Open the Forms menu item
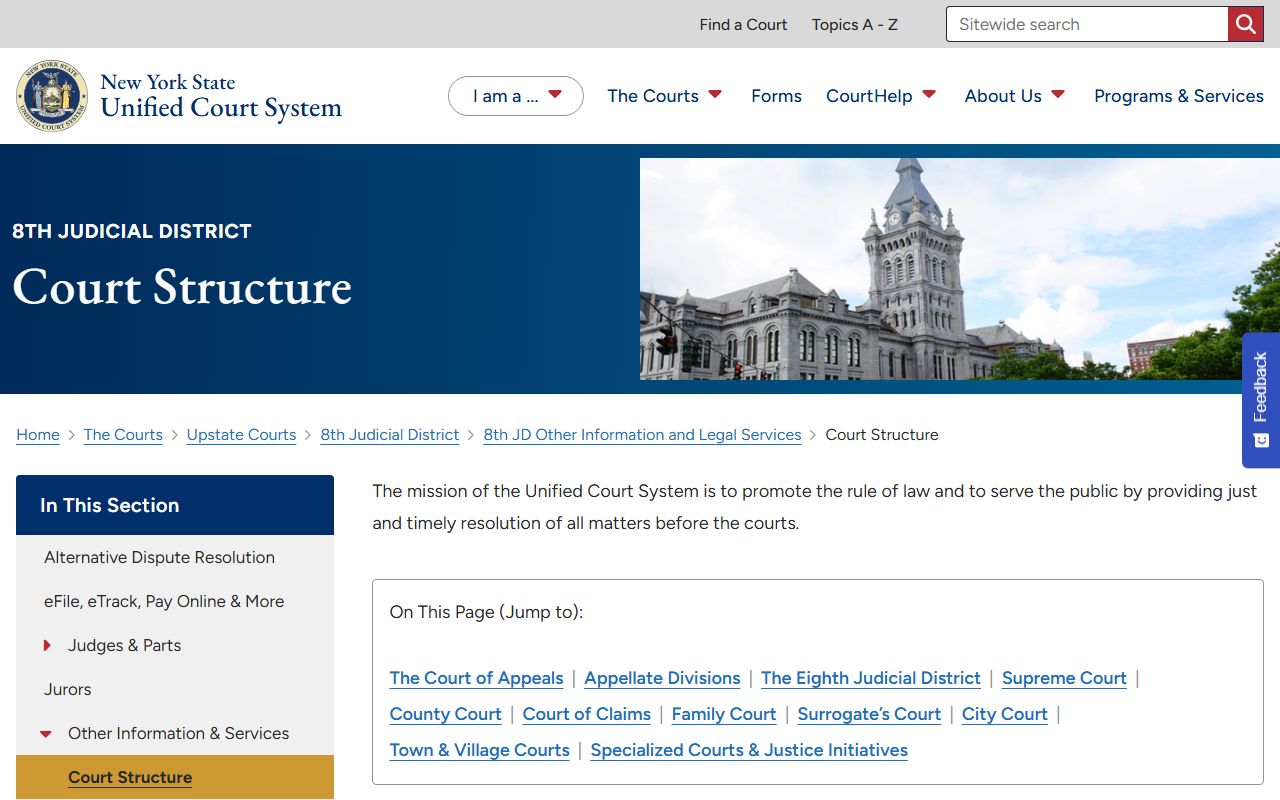Screen dimensions: 1280x800 tap(776, 96)
